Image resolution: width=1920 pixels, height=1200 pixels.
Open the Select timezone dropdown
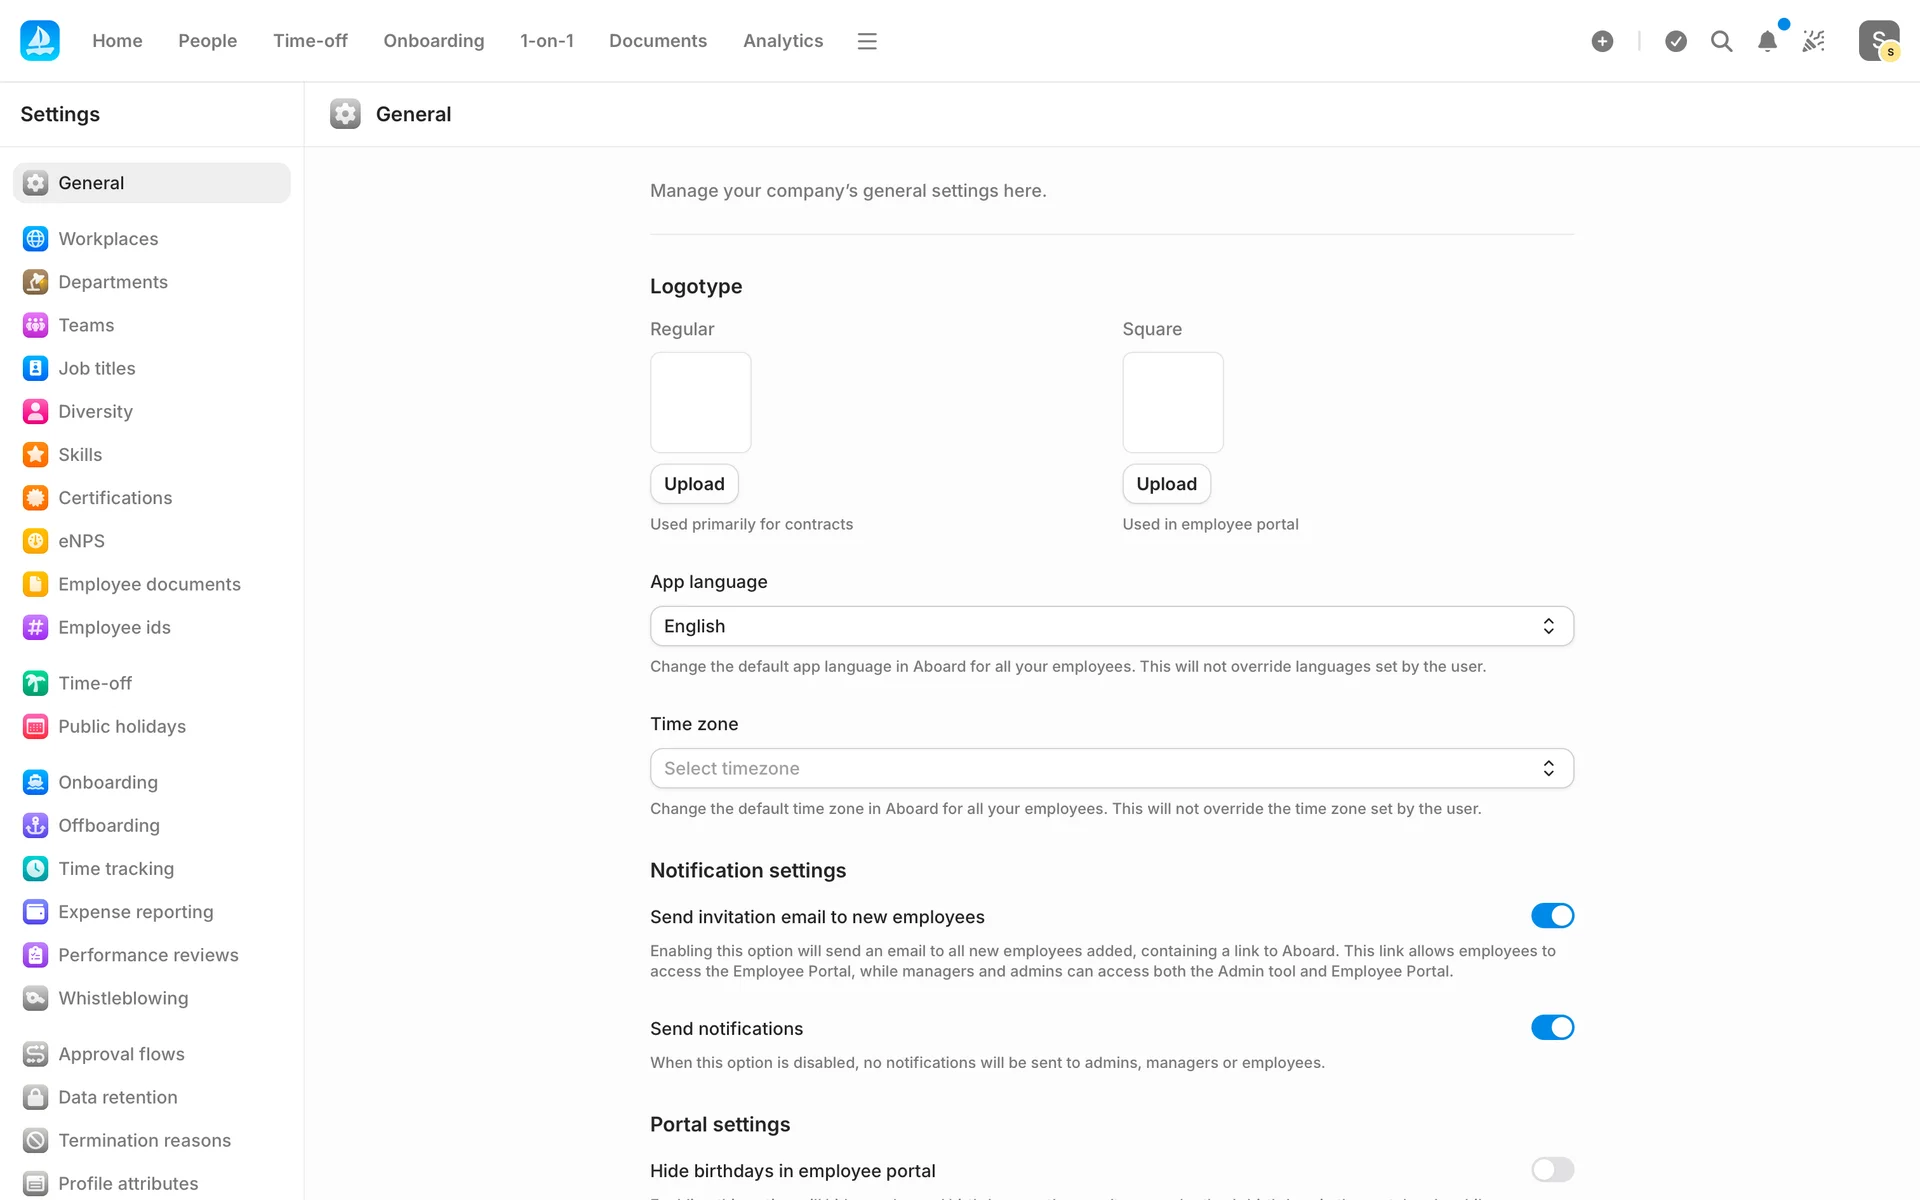1111,768
